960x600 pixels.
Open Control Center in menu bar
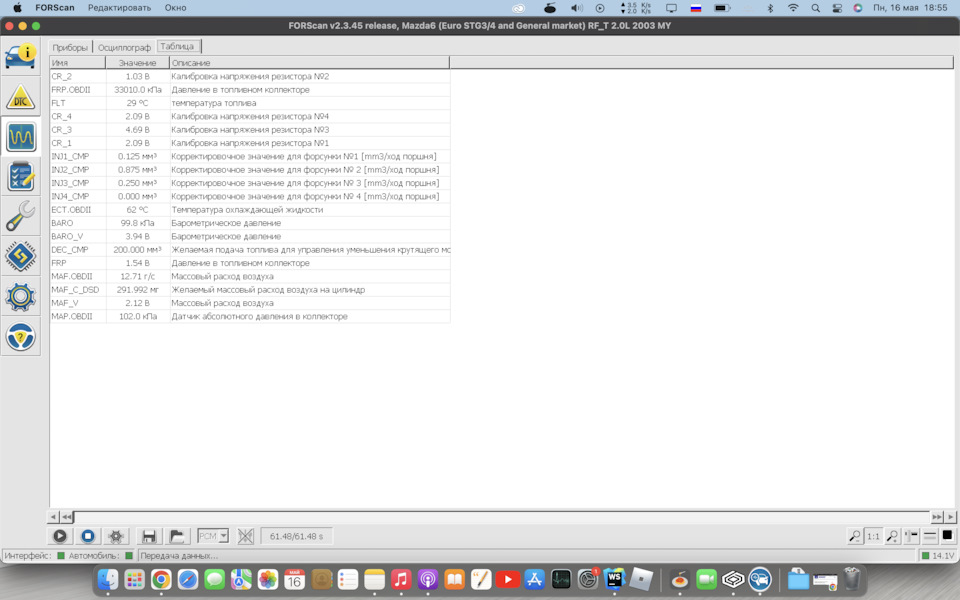(x=837, y=8)
